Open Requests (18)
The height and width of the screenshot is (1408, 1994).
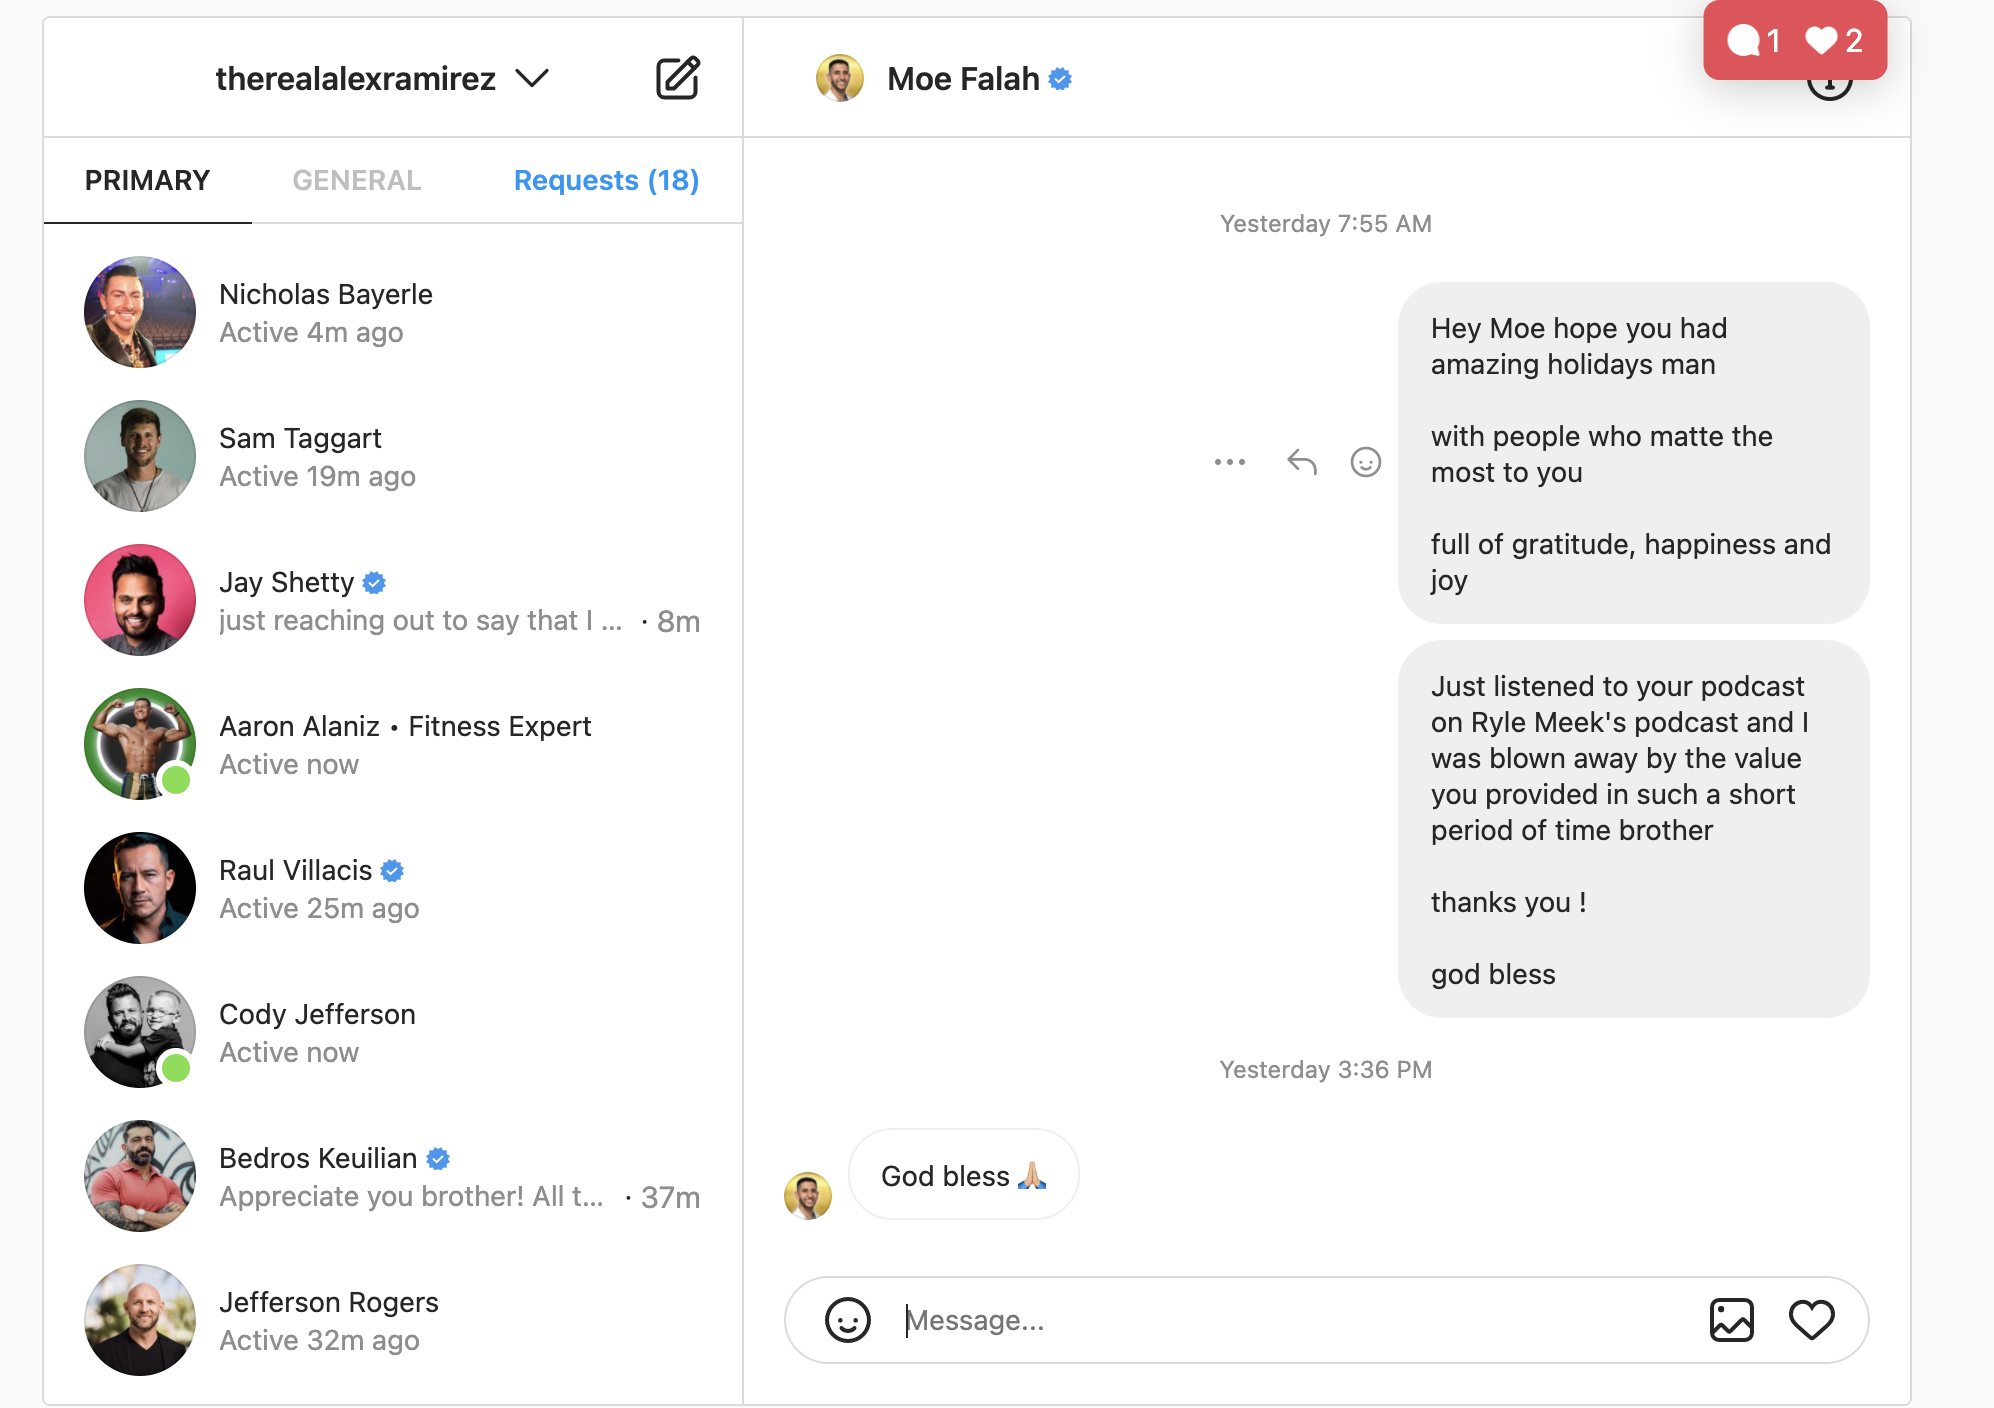point(606,180)
